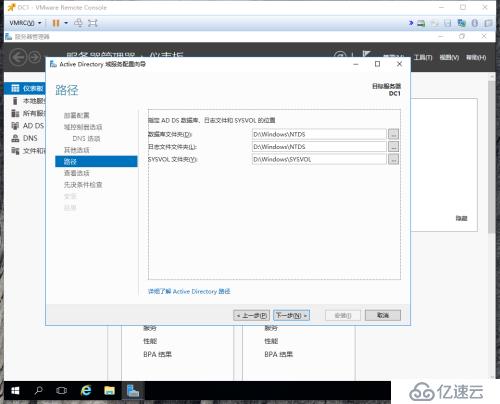Click left tile's BPA 结果 entry
Viewport: 500px width, 404px height.
tap(157, 354)
